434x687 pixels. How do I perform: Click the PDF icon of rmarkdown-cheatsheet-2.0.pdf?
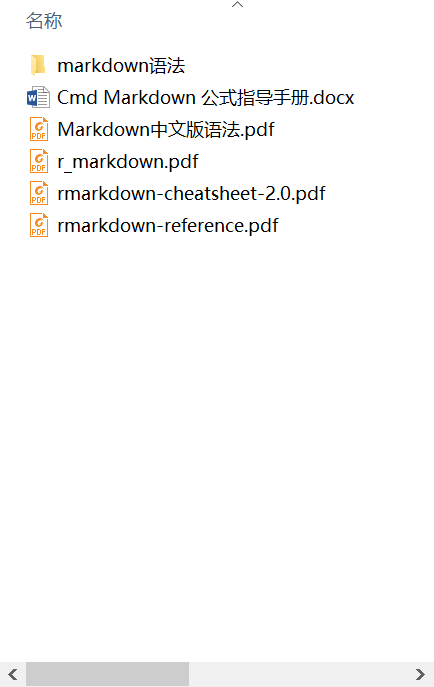[x=39, y=193]
